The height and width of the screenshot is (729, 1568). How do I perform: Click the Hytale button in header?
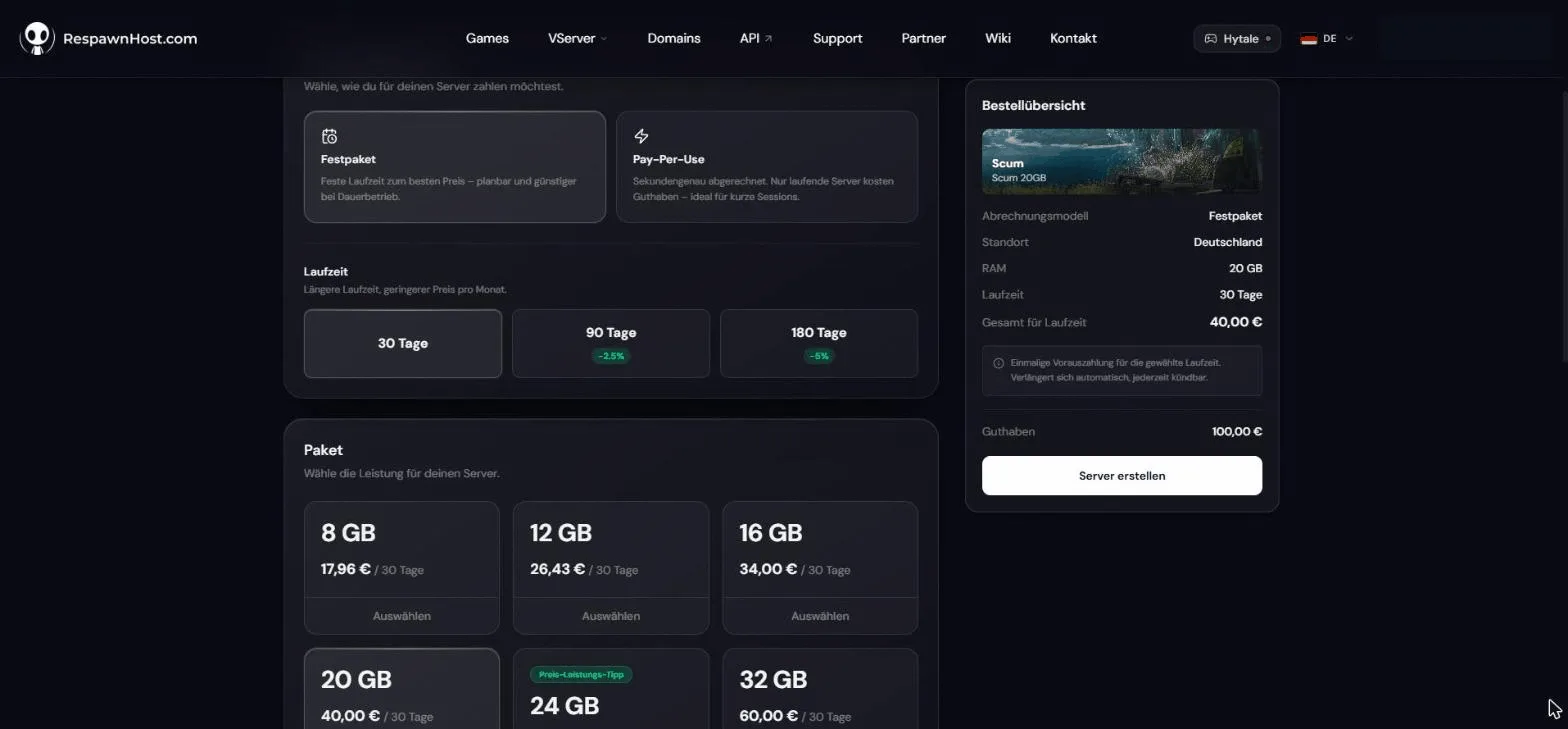tap(1237, 39)
